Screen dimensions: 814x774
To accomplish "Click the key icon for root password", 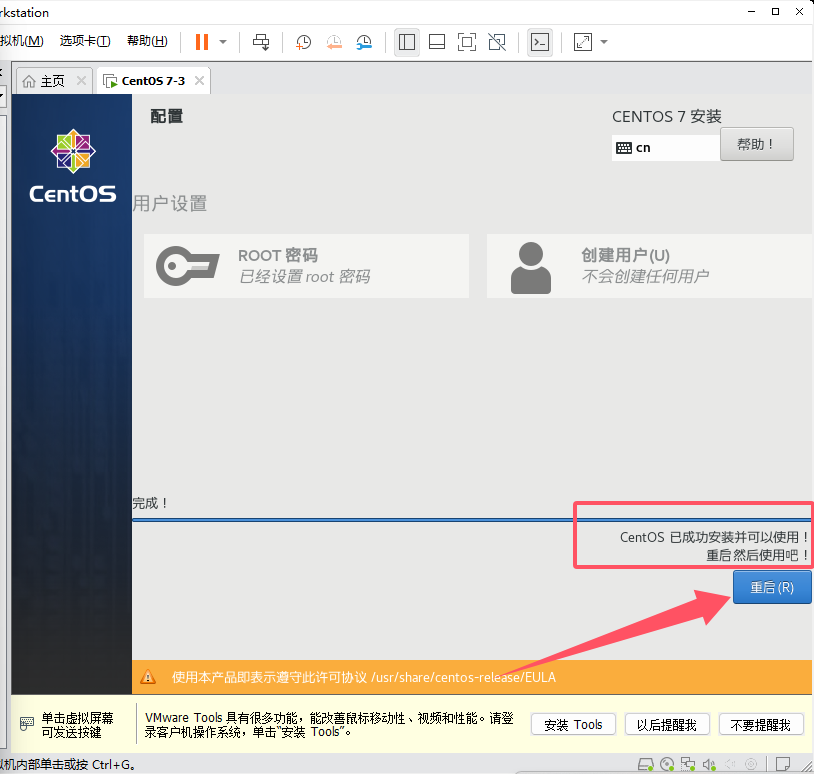I will [187, 266].
